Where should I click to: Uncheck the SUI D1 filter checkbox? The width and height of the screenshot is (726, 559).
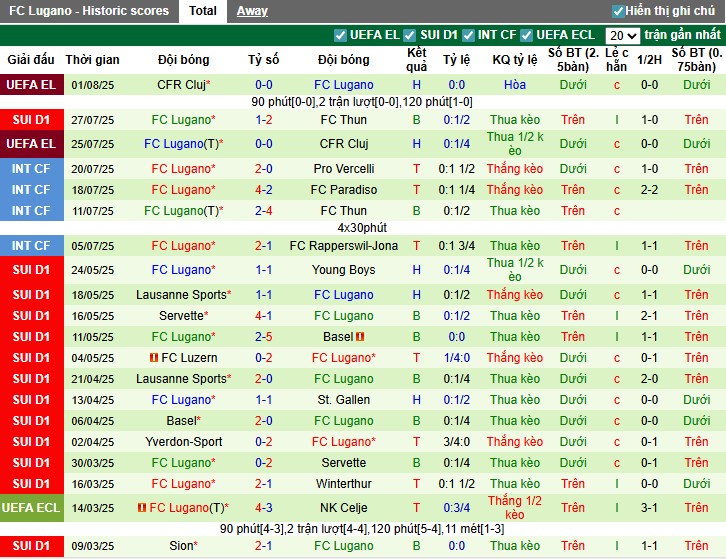[409, 35]
